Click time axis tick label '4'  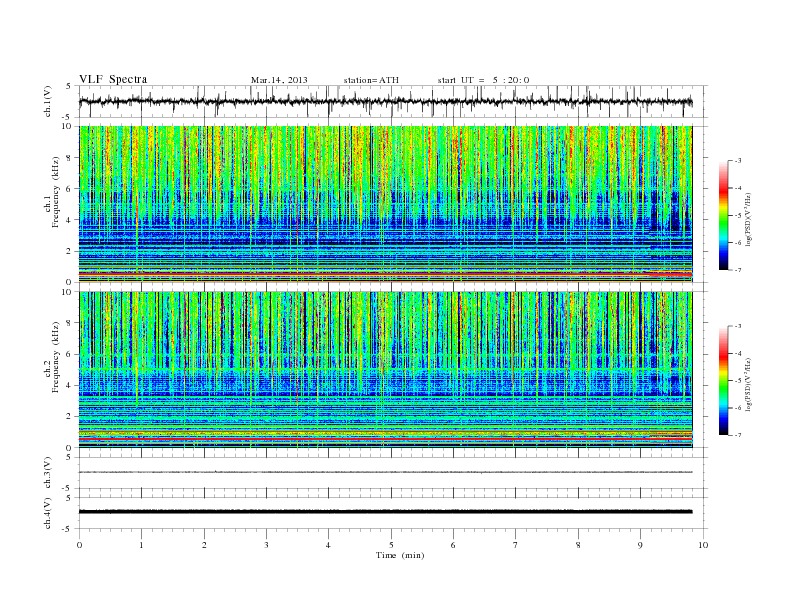pyautogui.click(x=328, y=545)
